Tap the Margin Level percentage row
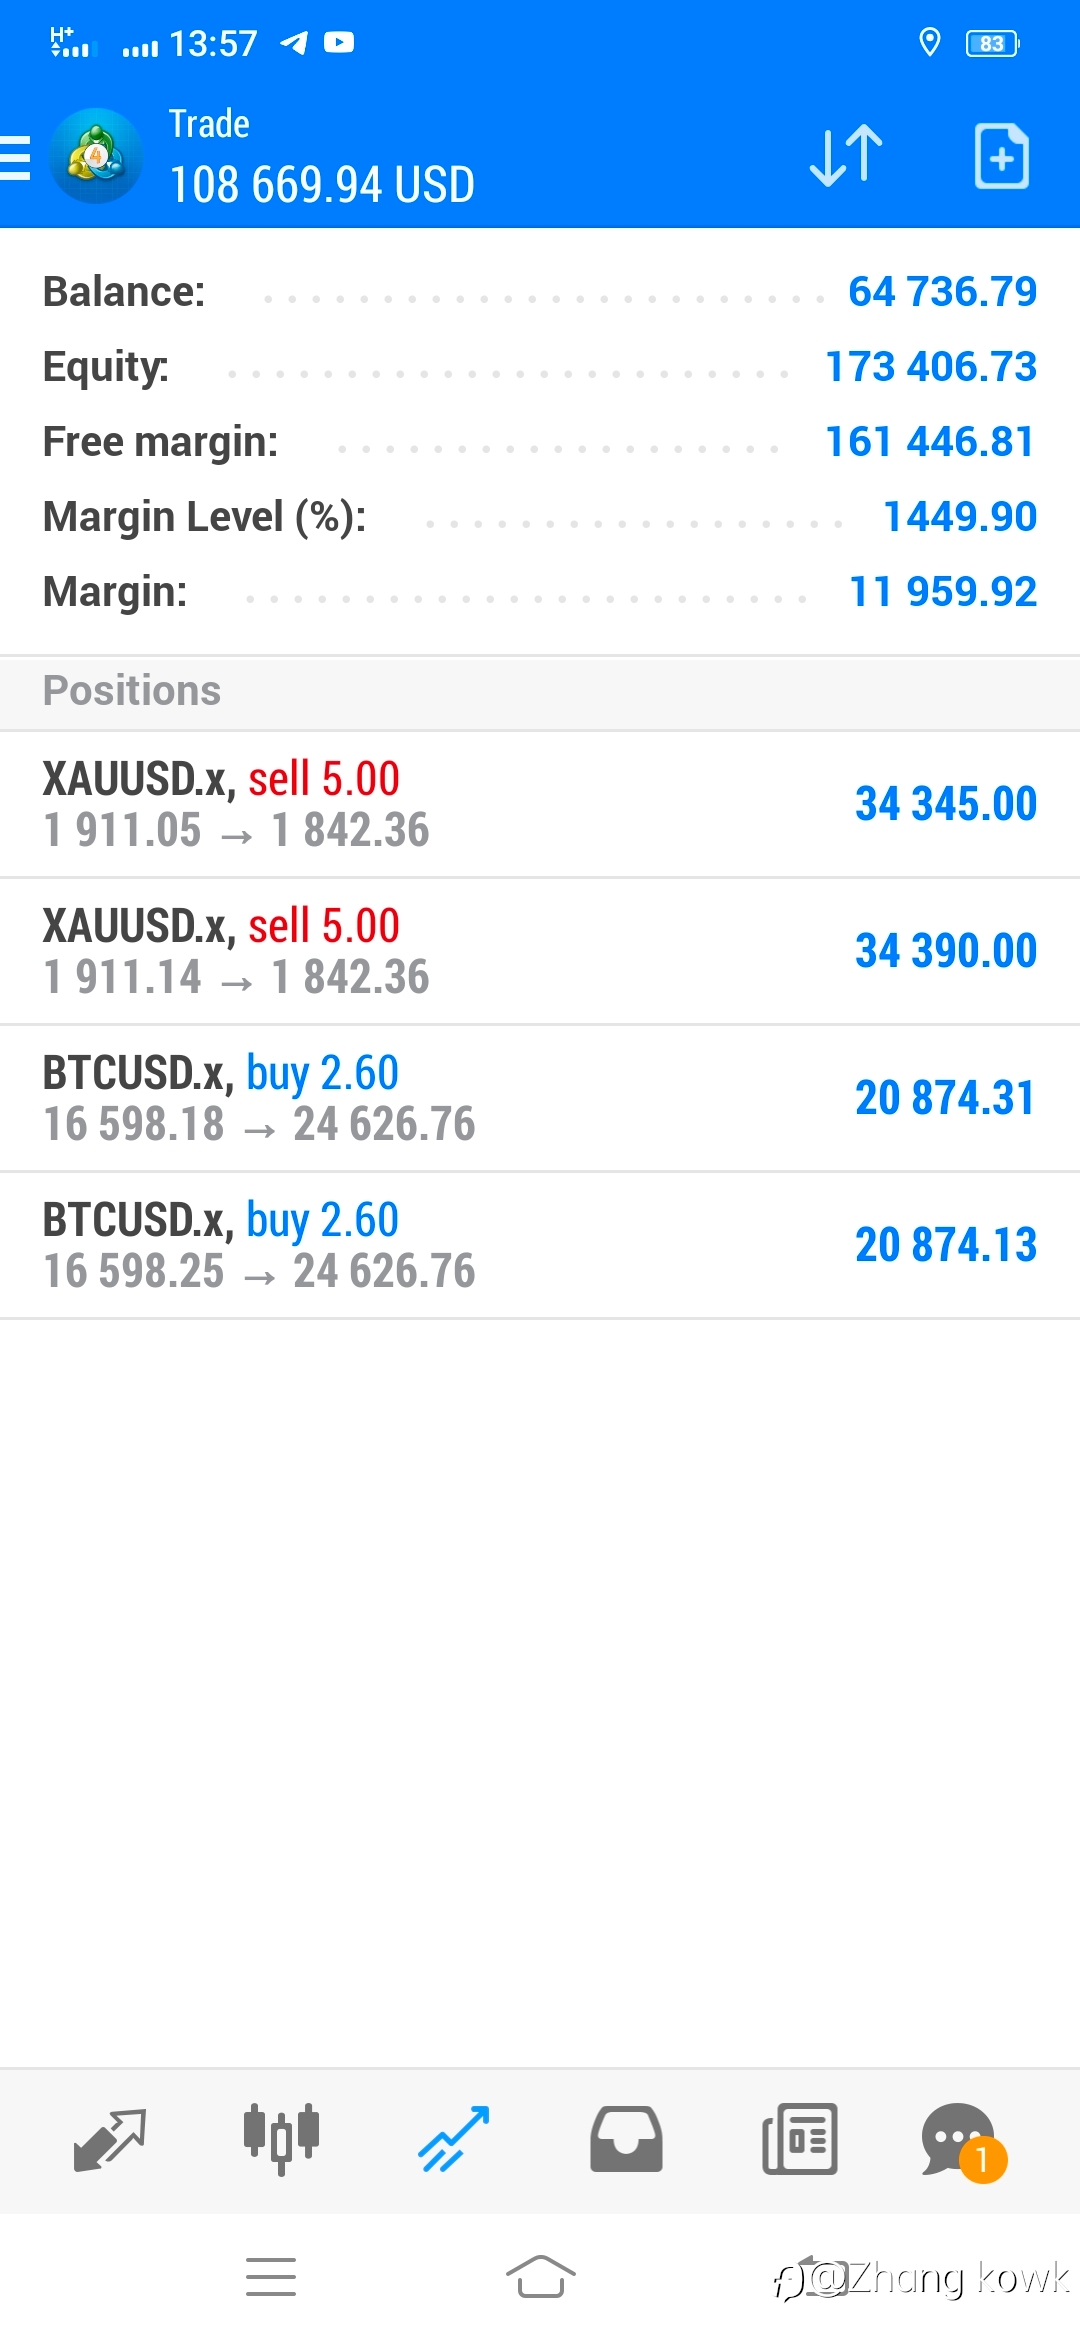The image size is (1080, 2340). click(x=540, y=517)
